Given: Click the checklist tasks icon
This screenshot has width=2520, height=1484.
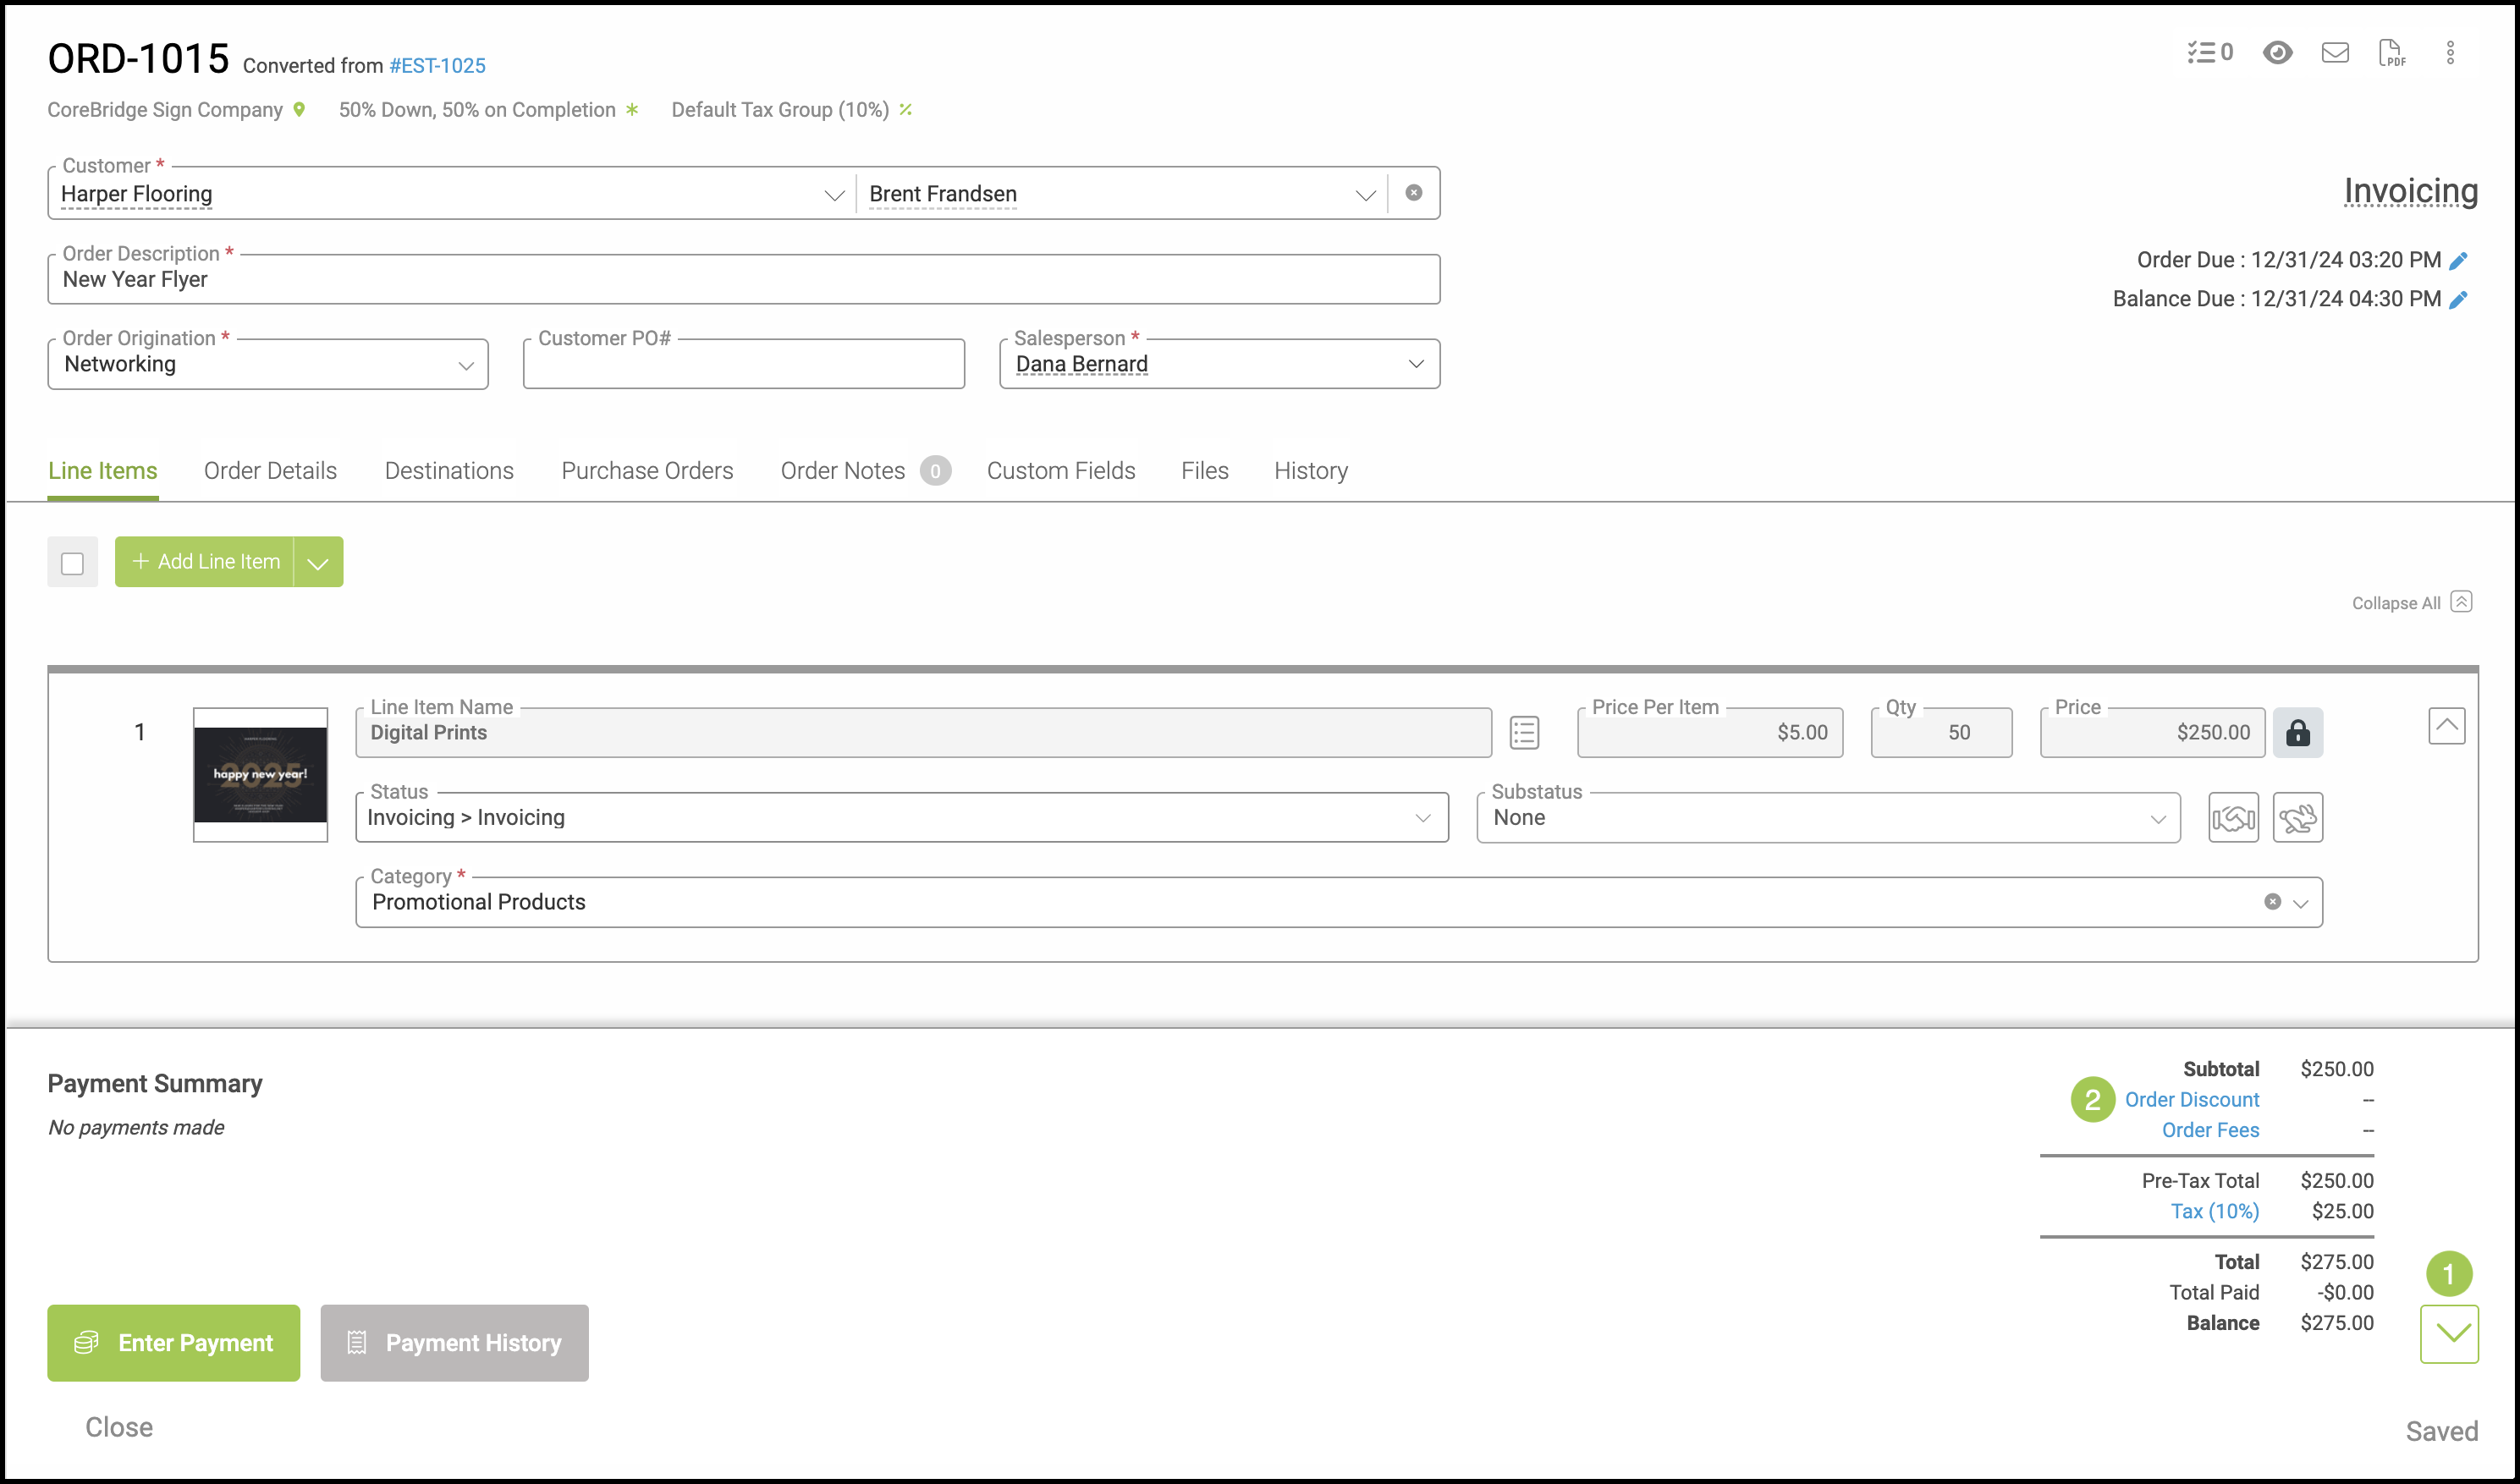Looking at the screenshot, I should 2209,52.
